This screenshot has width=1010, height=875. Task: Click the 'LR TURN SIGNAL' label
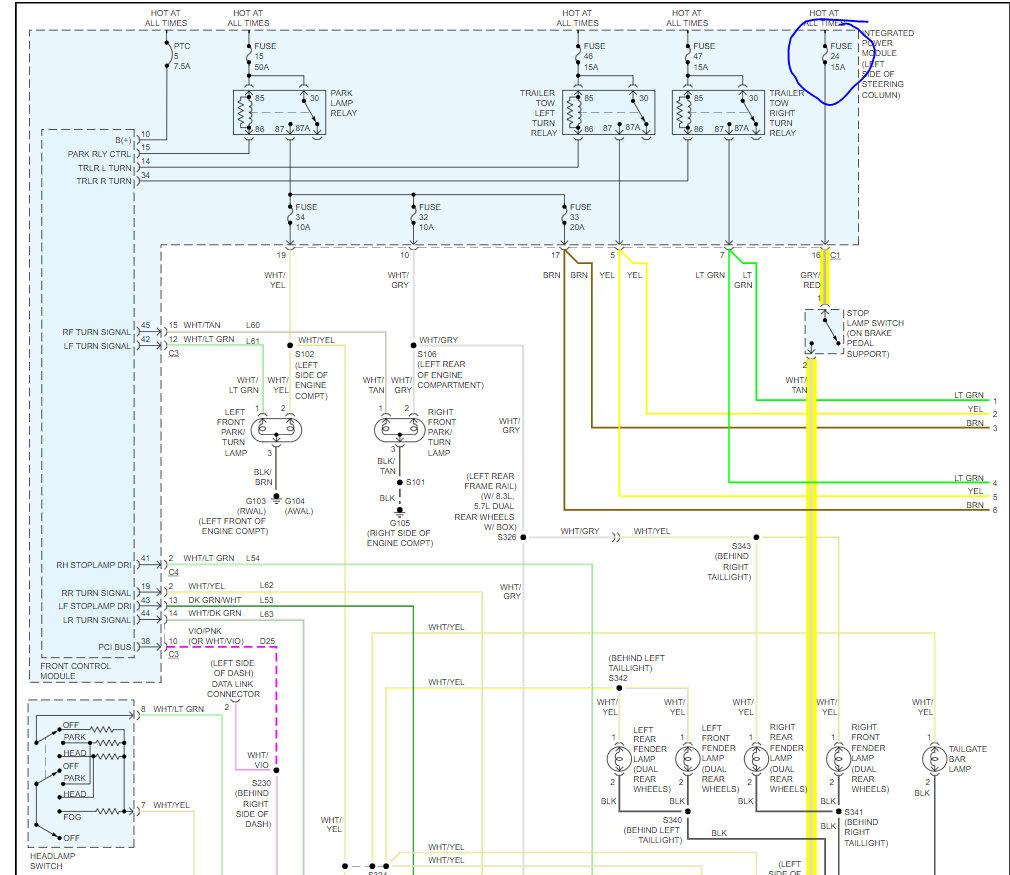(x=97, y=620)
